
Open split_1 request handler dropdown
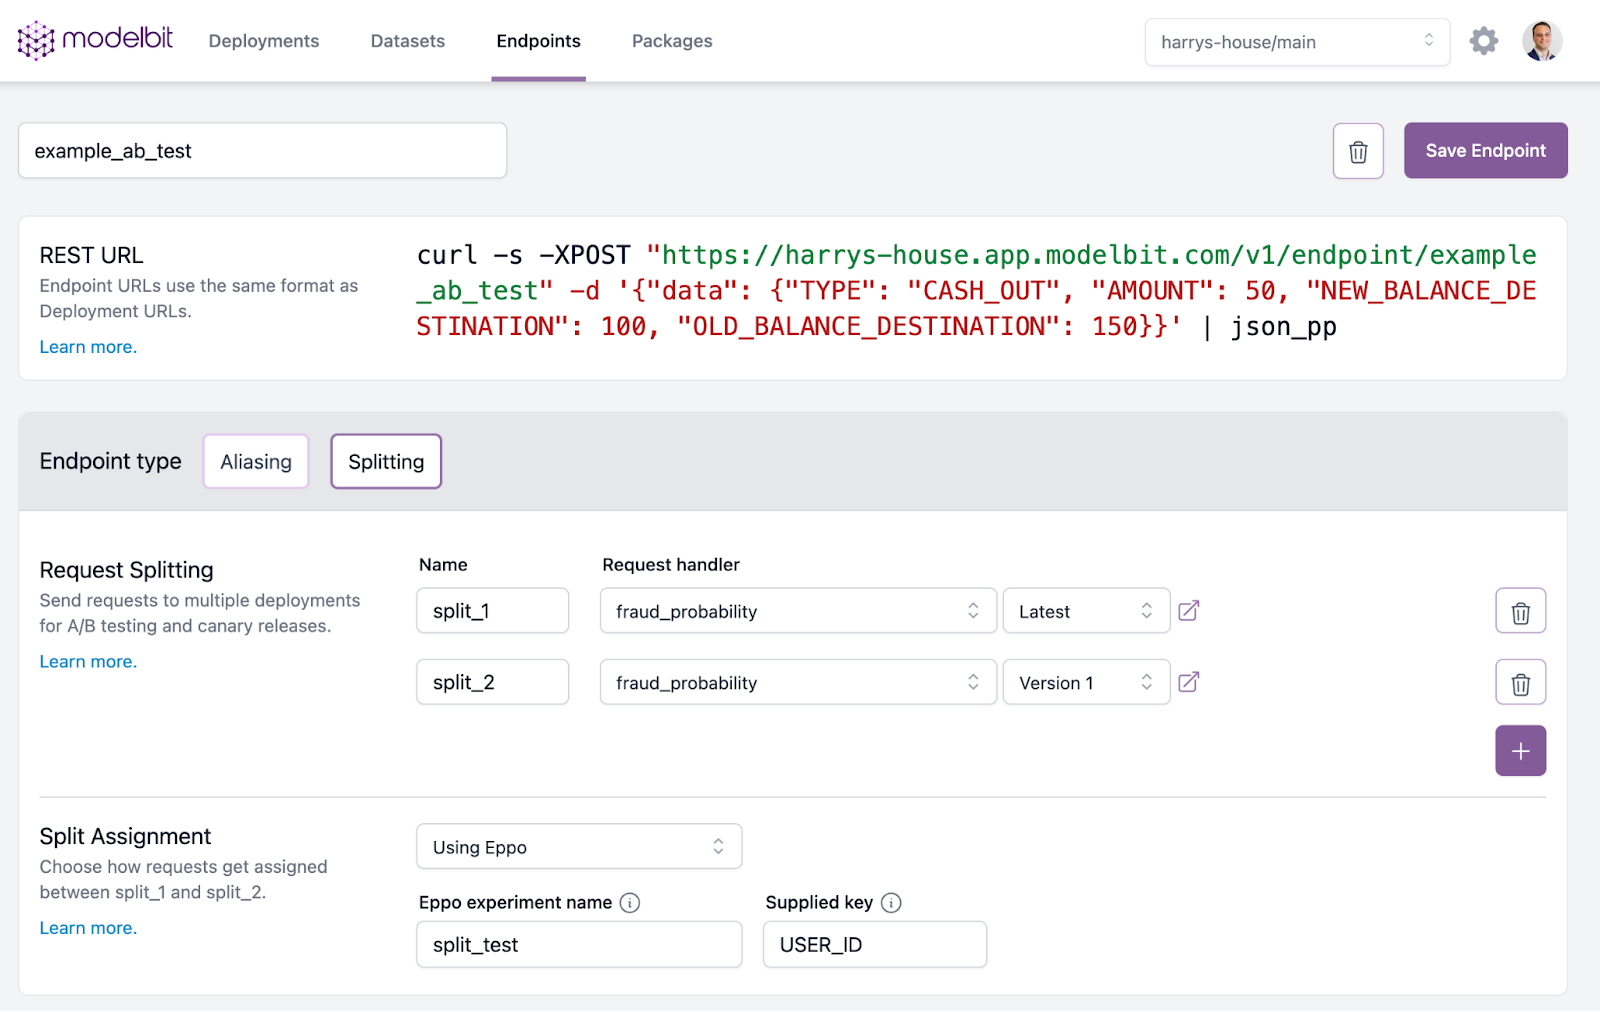point(797,611)
